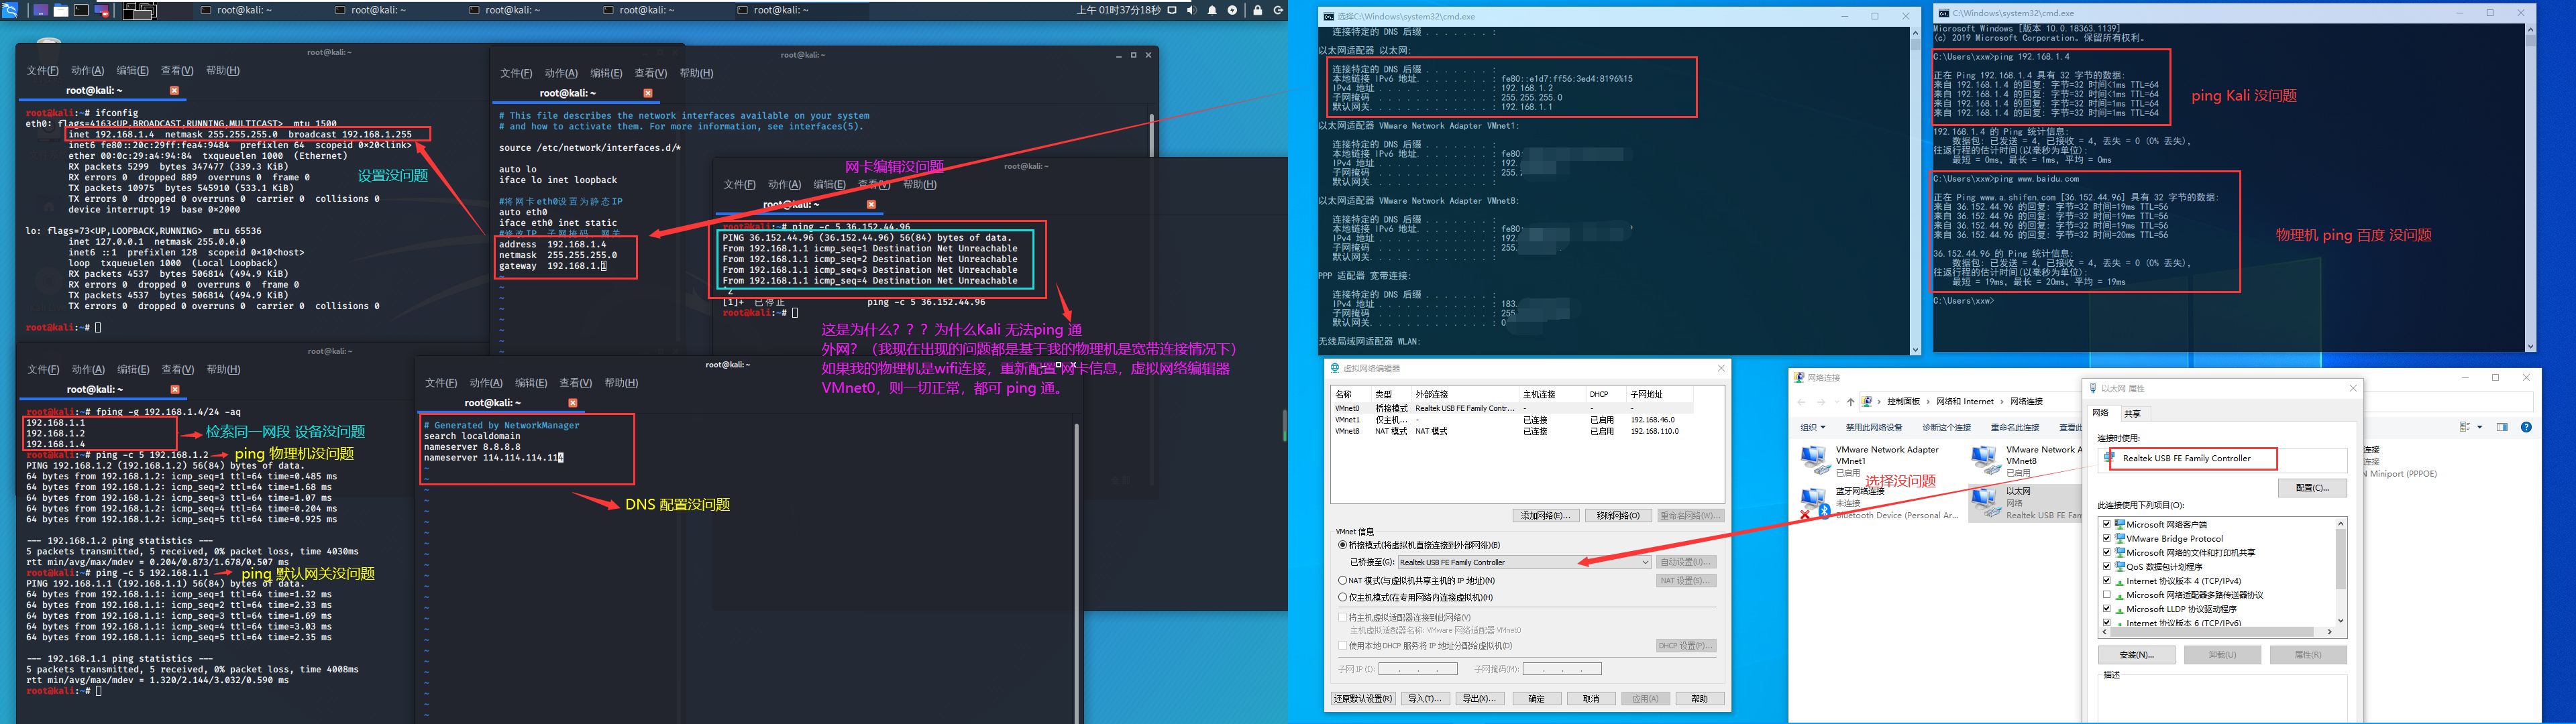Screen dimensions: 2576x724
Task: Toggle Internet 协议版本 4 (TCP/IPv4) checkbox
Action: pyautogui.click(x=2107, y=580)
